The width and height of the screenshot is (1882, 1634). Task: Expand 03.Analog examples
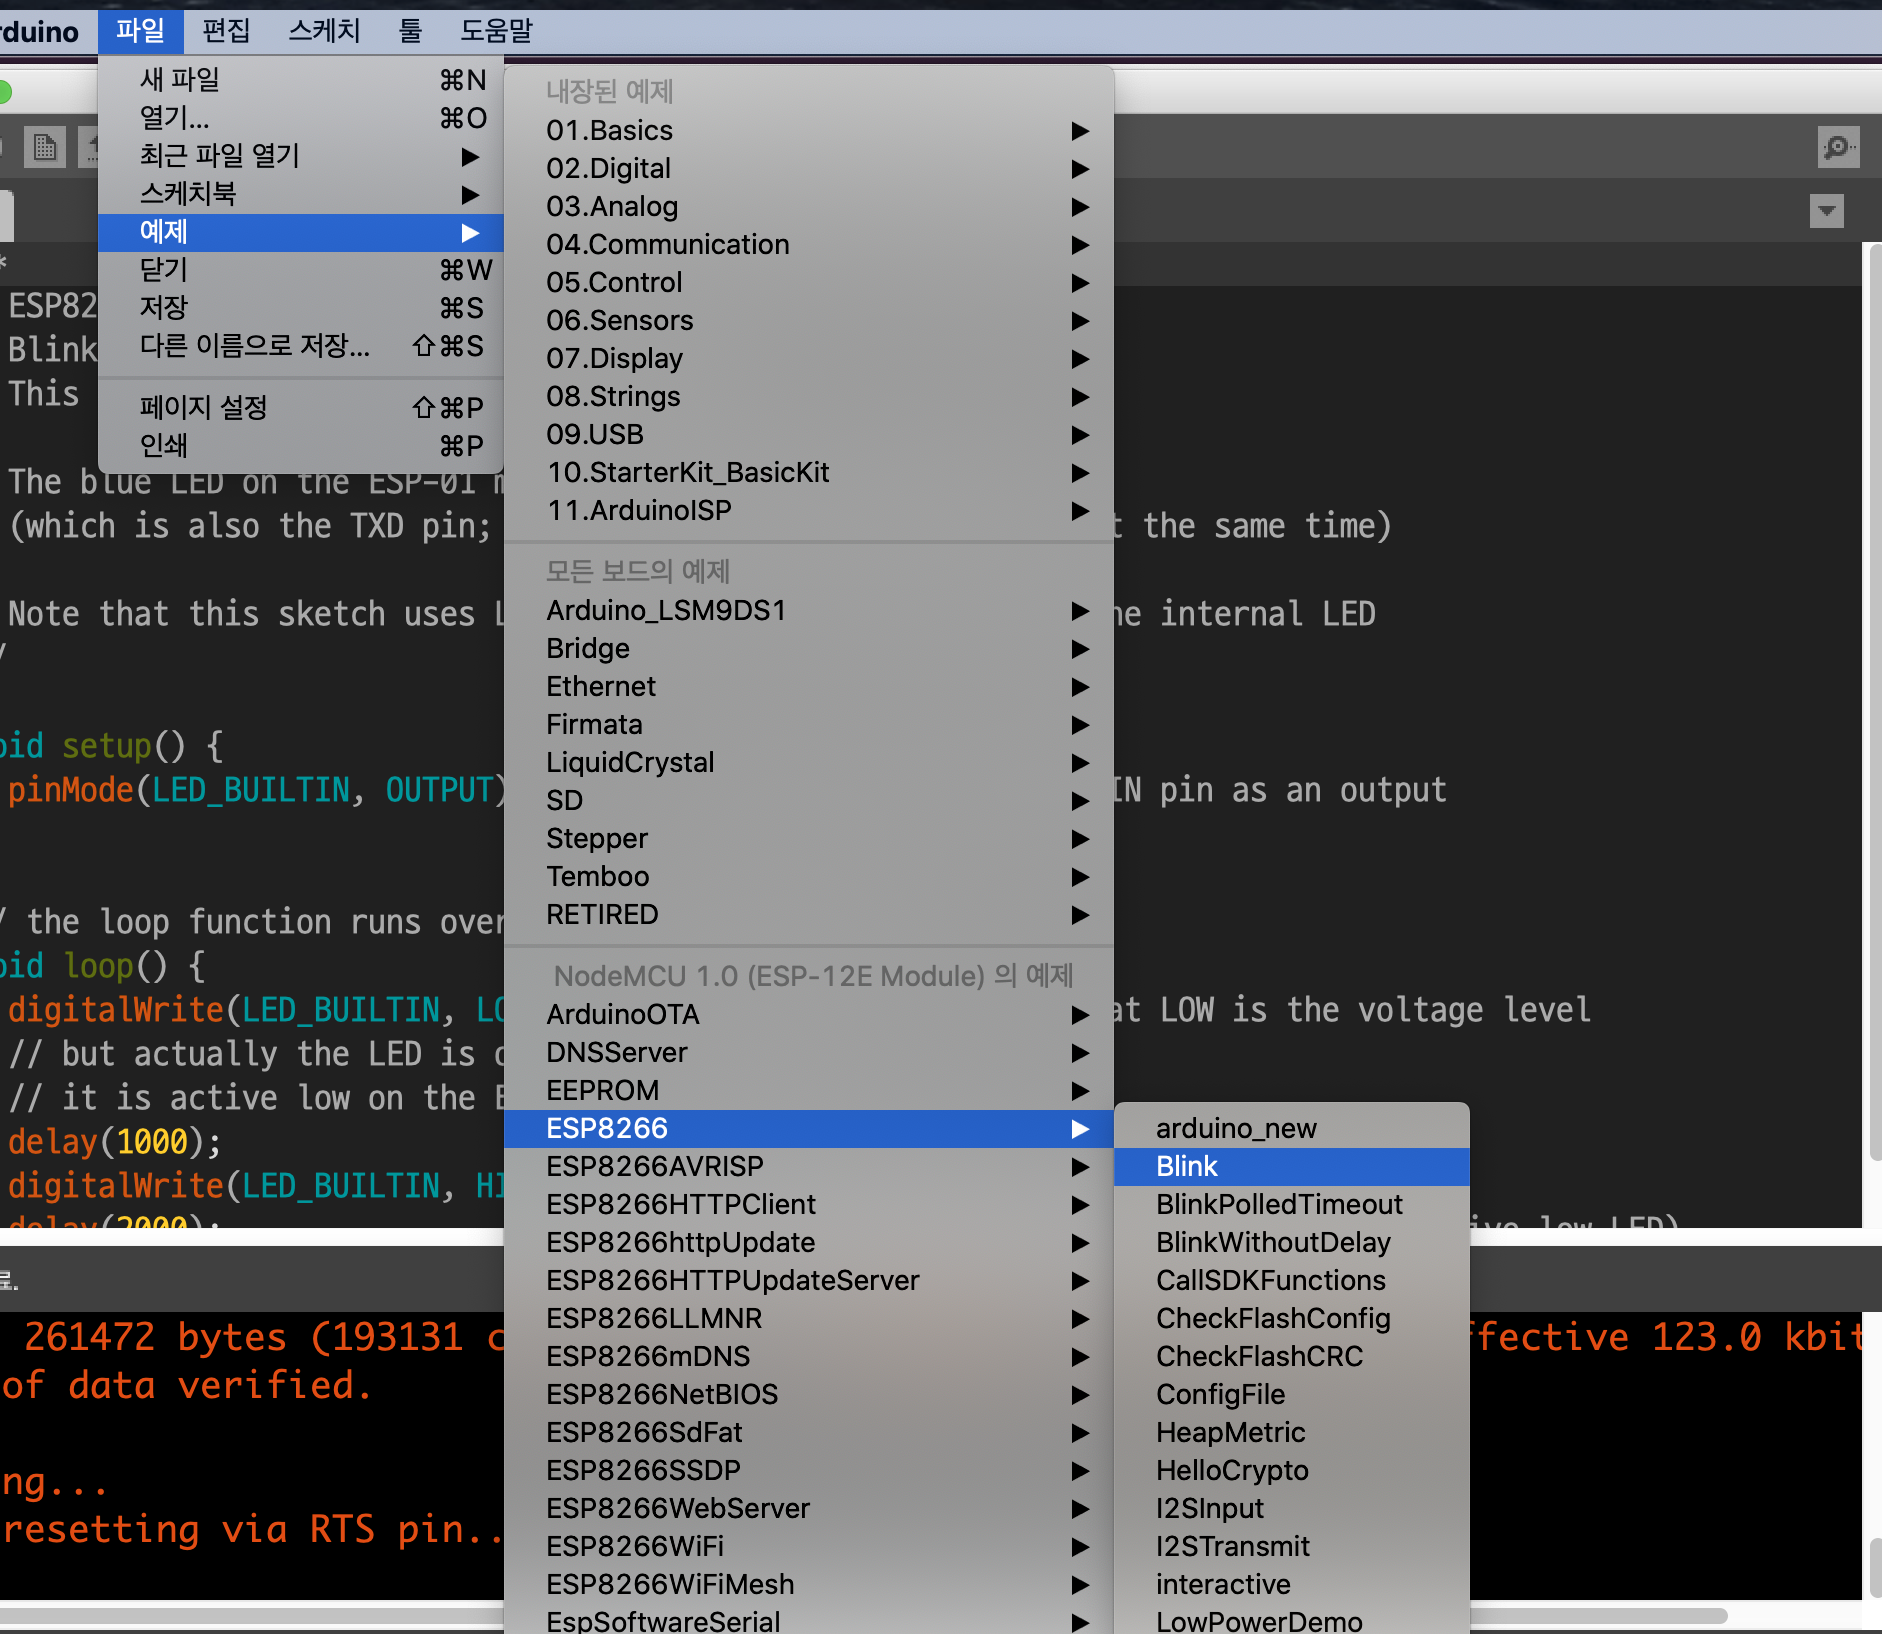[809, 207]
